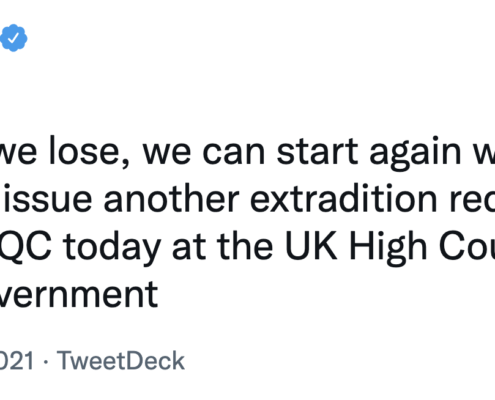Click the blue verified checkmark badge

13,38
